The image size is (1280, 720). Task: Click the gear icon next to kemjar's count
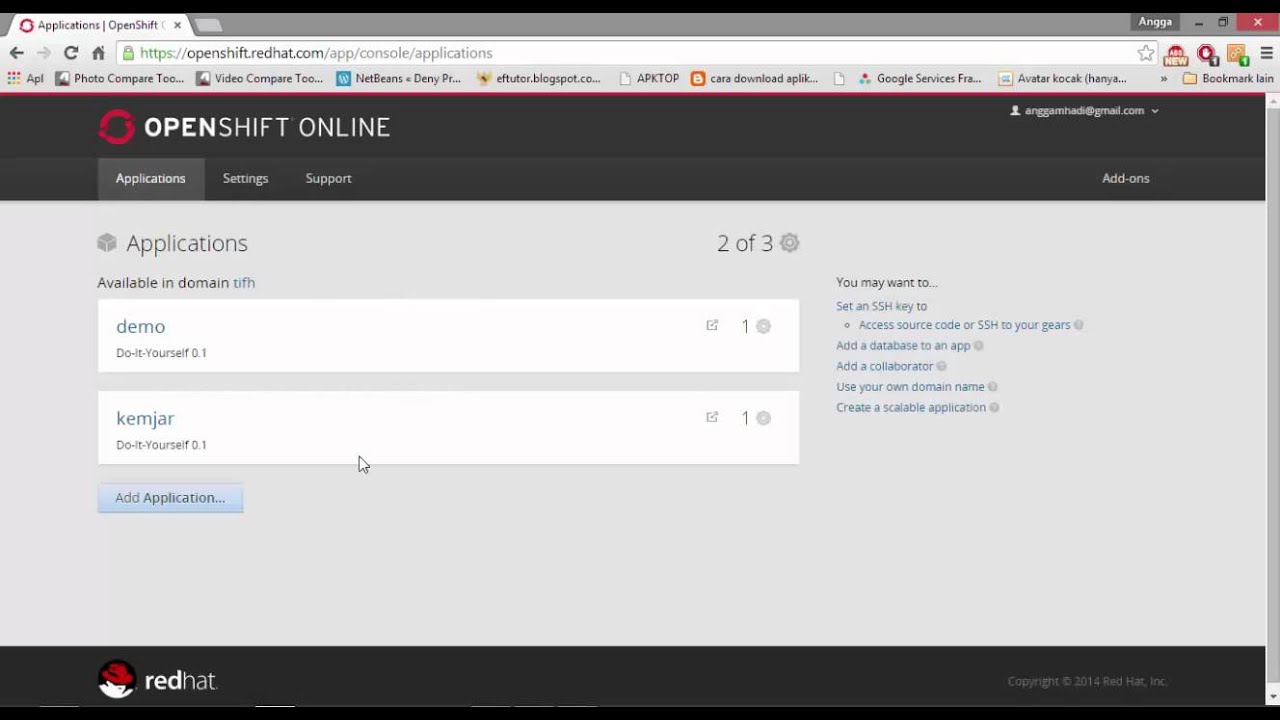pos(764,418)
